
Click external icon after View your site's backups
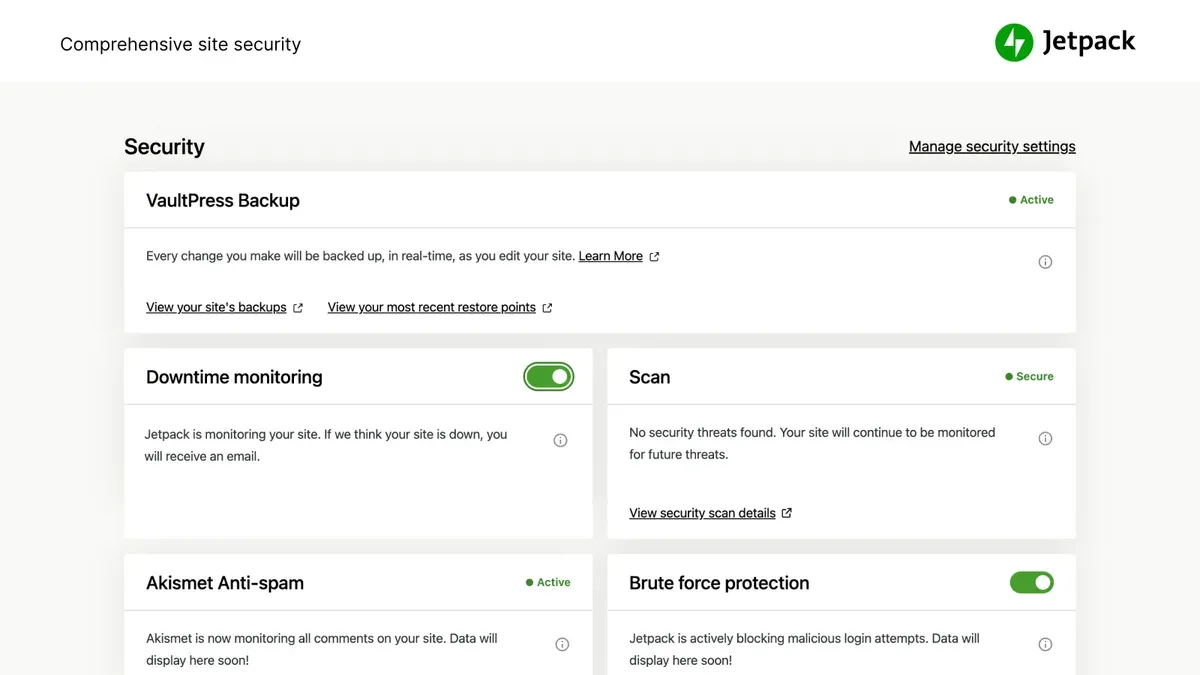click(x=298, y=308)
